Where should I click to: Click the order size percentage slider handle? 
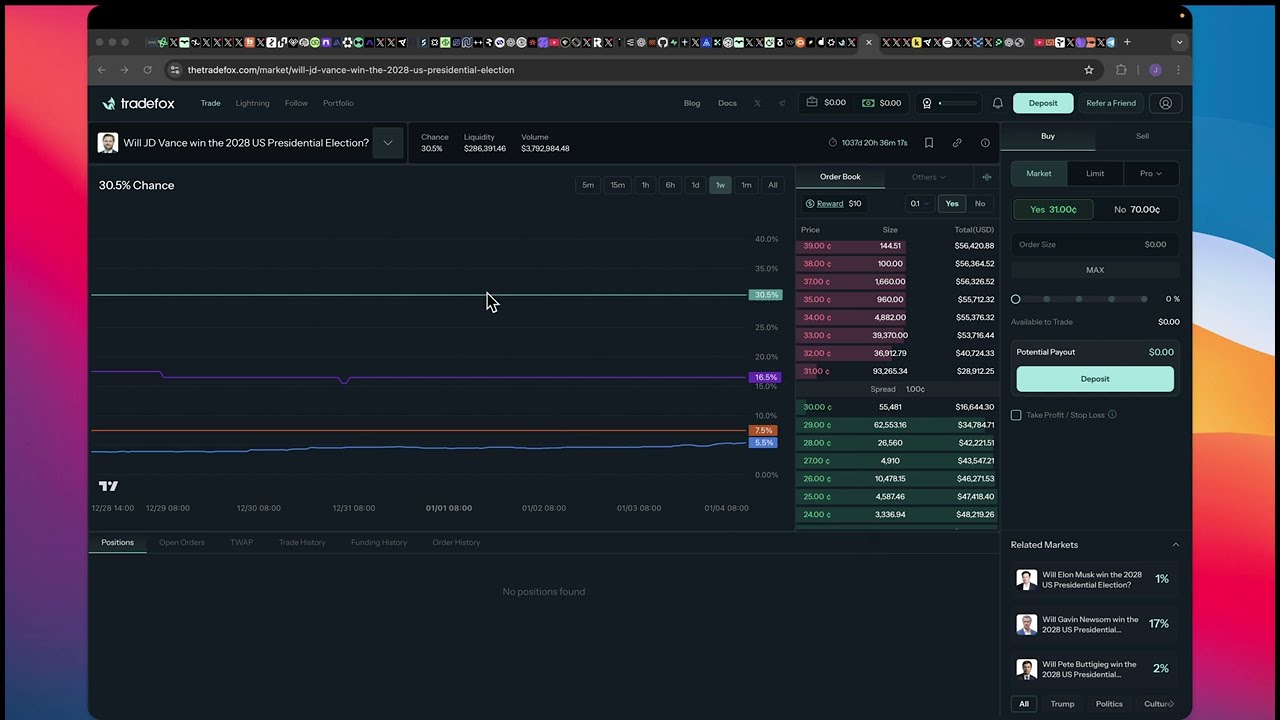1016,299
